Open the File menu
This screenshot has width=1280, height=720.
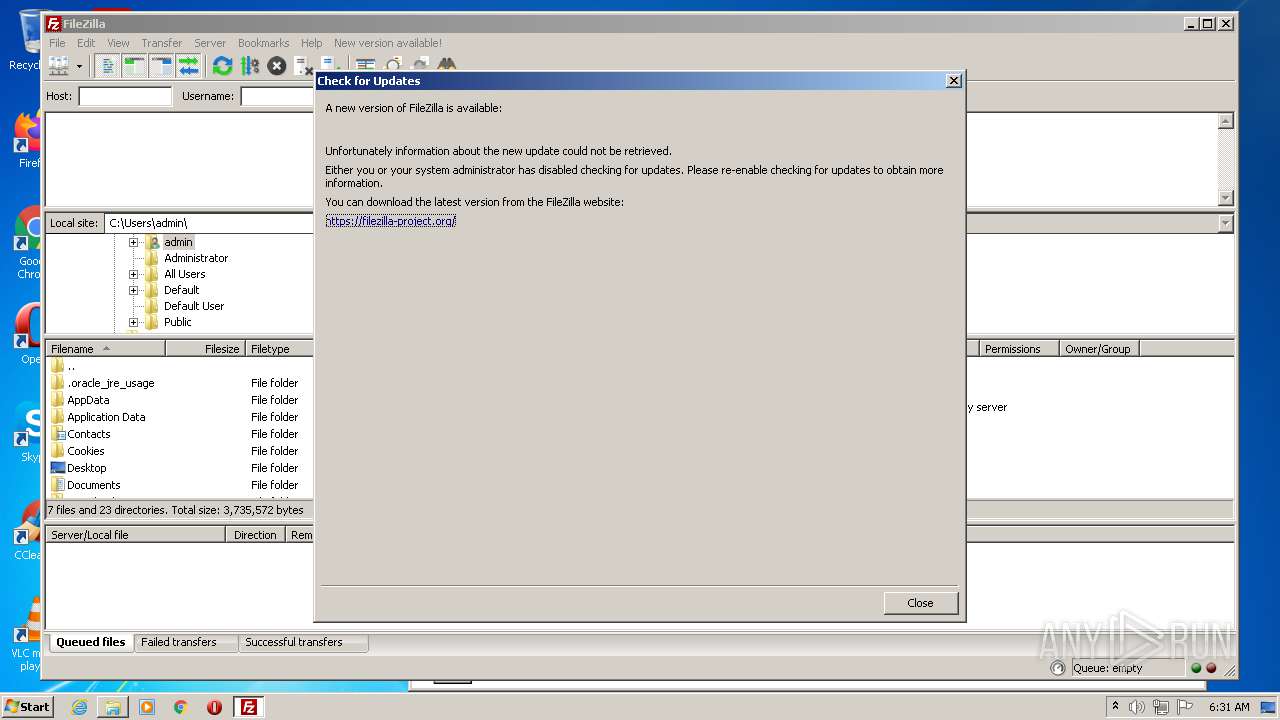pyautogui.click(x=57, y=43)
